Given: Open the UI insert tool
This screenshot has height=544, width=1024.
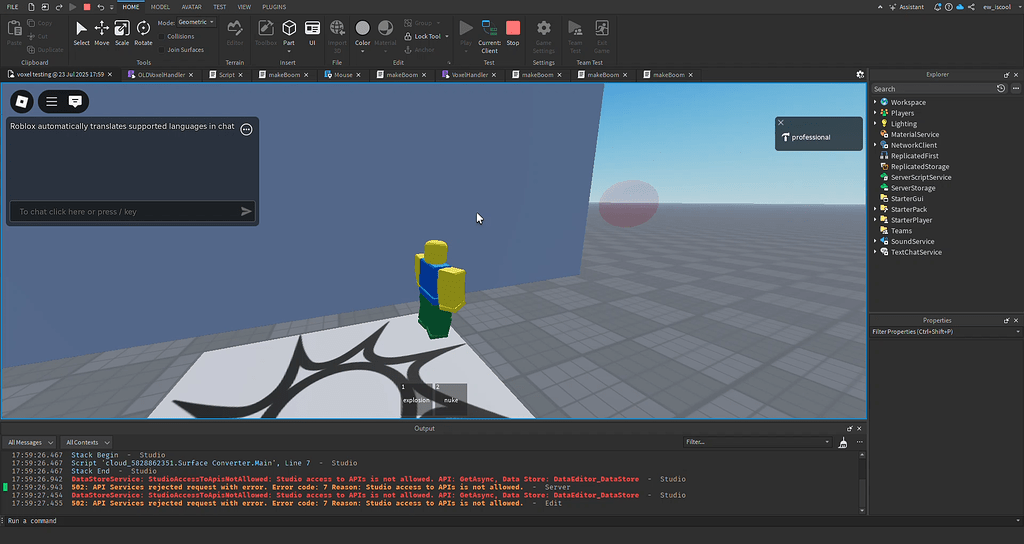Looking at the screenshot, I should coord(312,33).
